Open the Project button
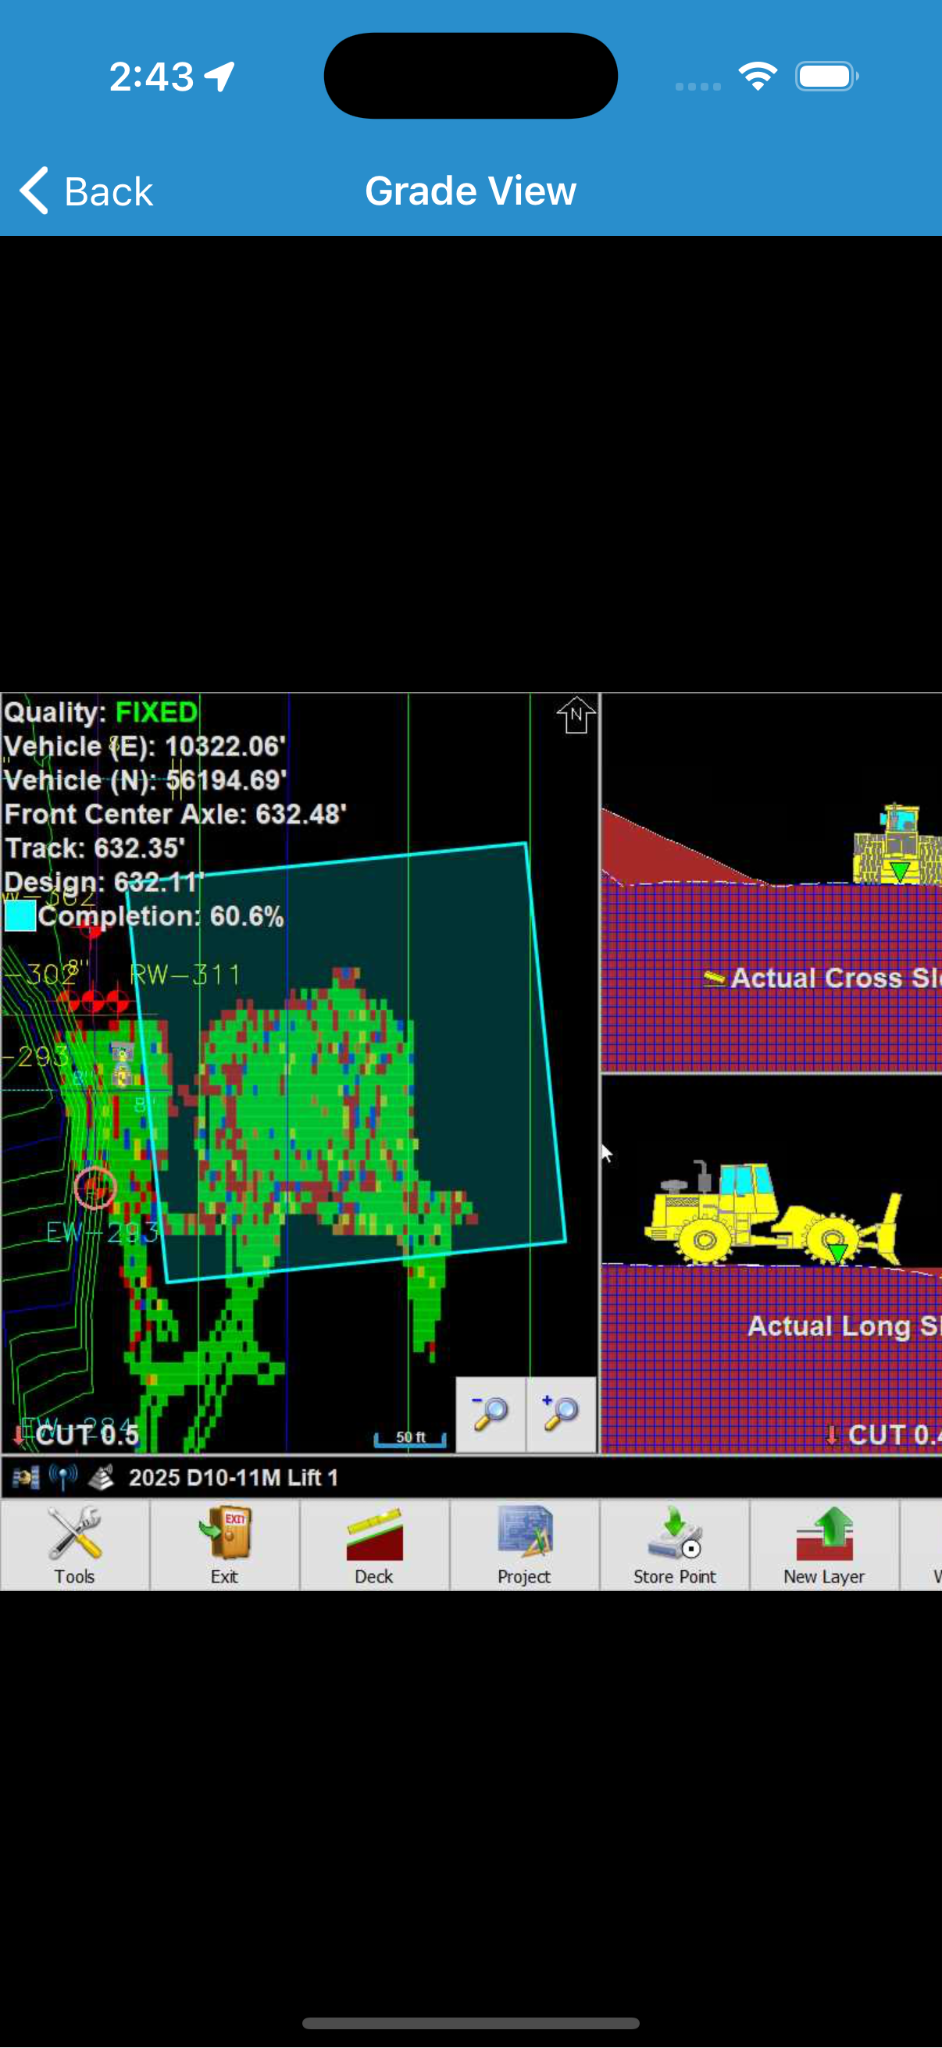The image size is (942, 2048). (524, 1545)
